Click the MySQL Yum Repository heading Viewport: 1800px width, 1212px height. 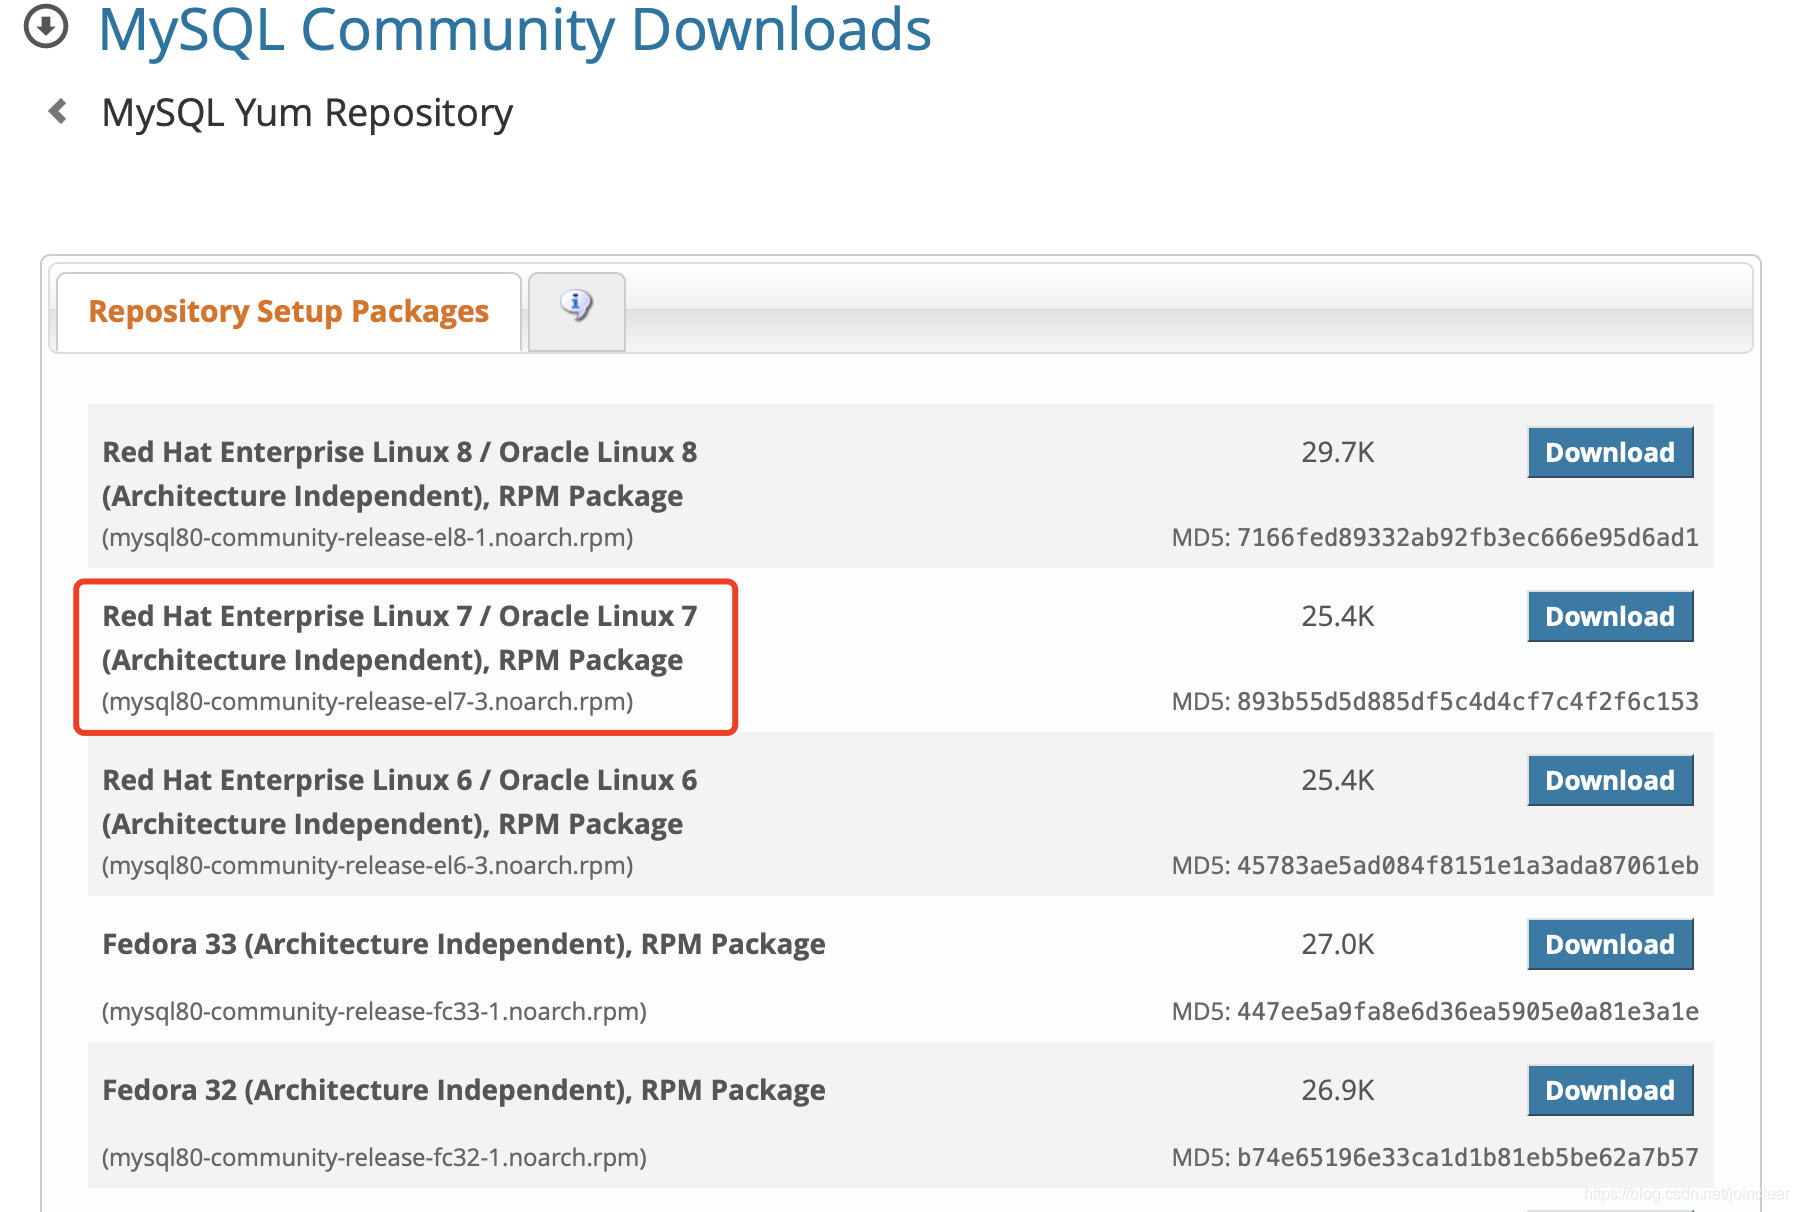pos(307,113)
